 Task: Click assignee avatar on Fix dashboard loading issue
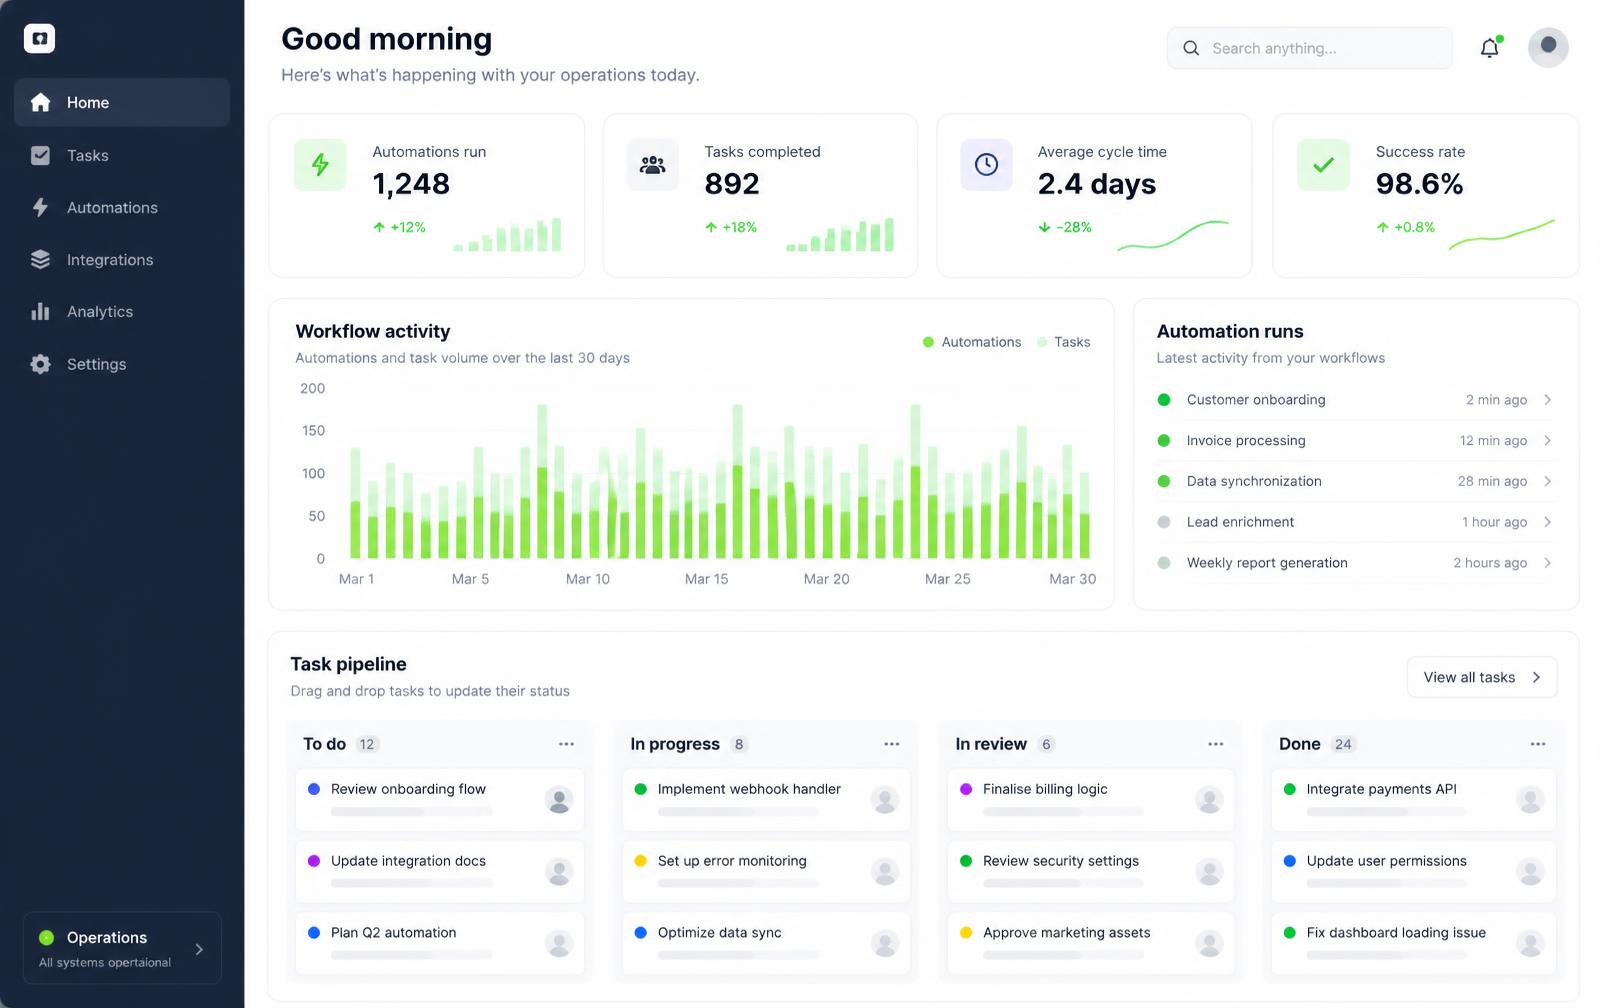(x=1530, y=943)
